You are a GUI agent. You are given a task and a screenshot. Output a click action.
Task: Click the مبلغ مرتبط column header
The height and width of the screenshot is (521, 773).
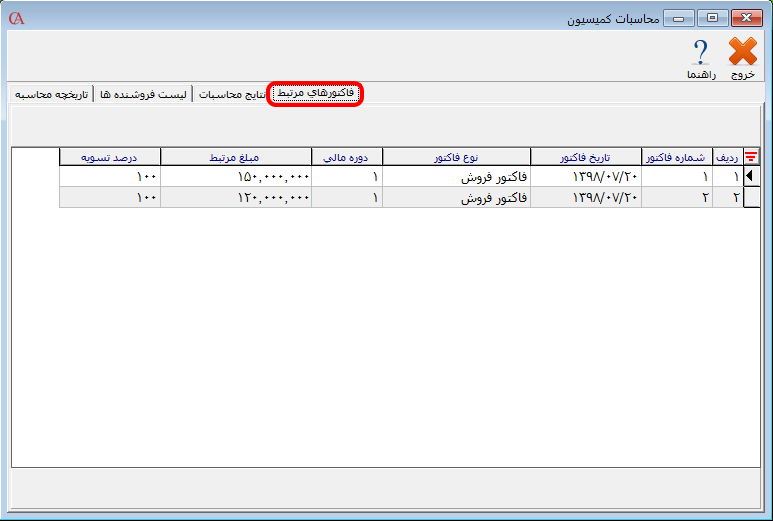pyautogui.click(x=235, y=157)
